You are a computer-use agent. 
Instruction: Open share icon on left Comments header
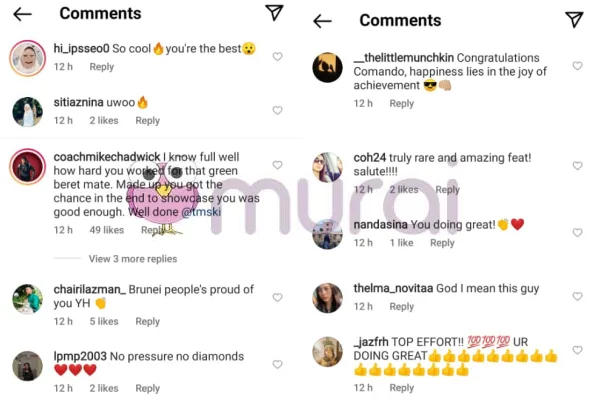(x=274, y=13)
